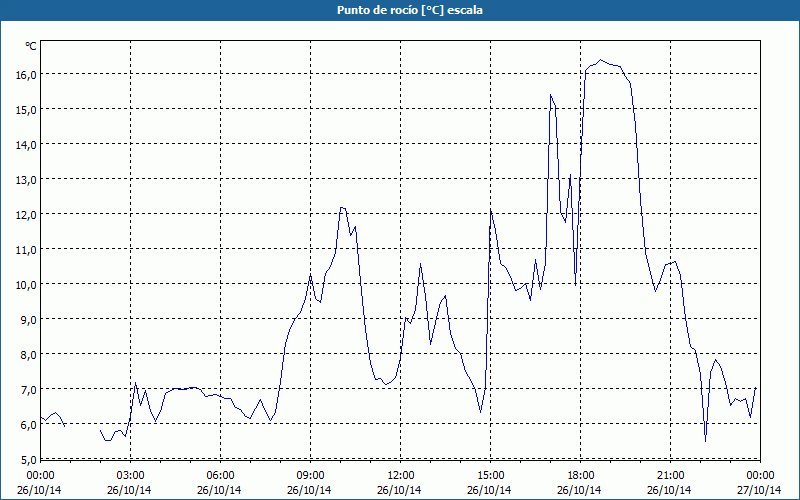The height and width of the screenshot is (500, 800).
Task: Click the 15:00 time axis label
Action: [490, 475]
